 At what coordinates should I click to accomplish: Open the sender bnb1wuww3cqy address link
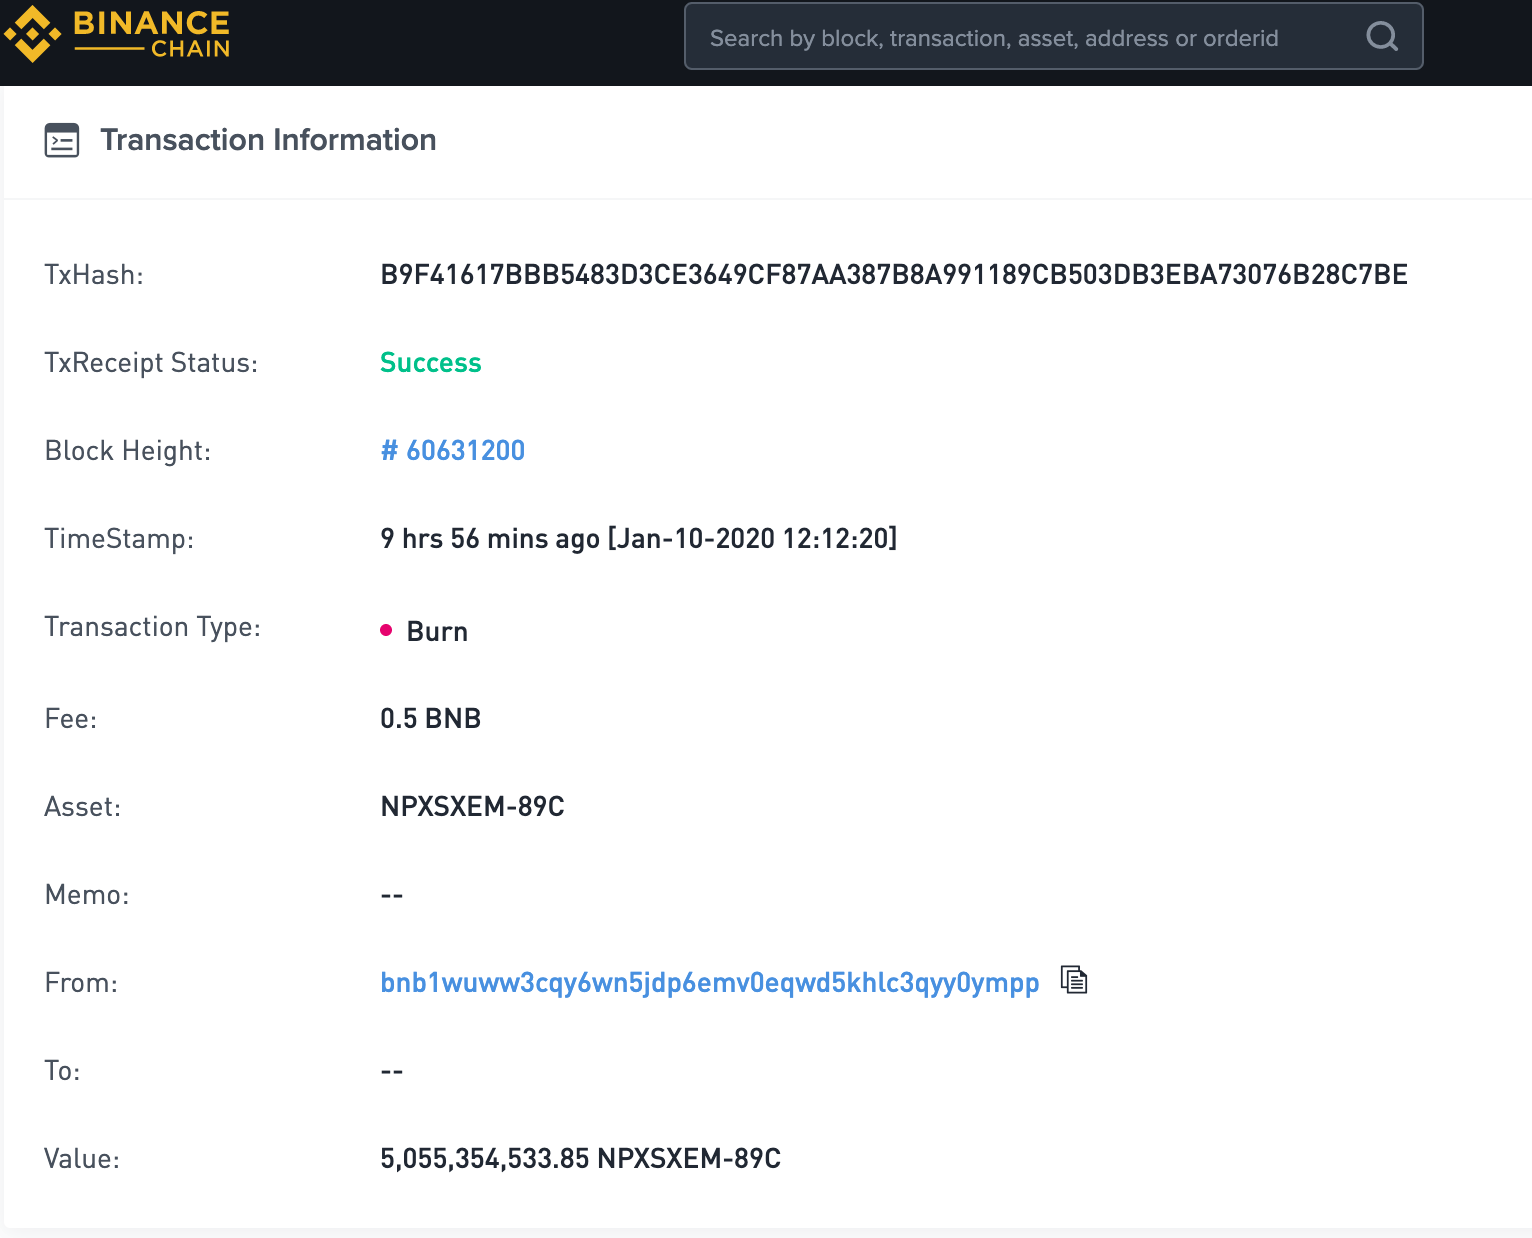pos(709,983)
